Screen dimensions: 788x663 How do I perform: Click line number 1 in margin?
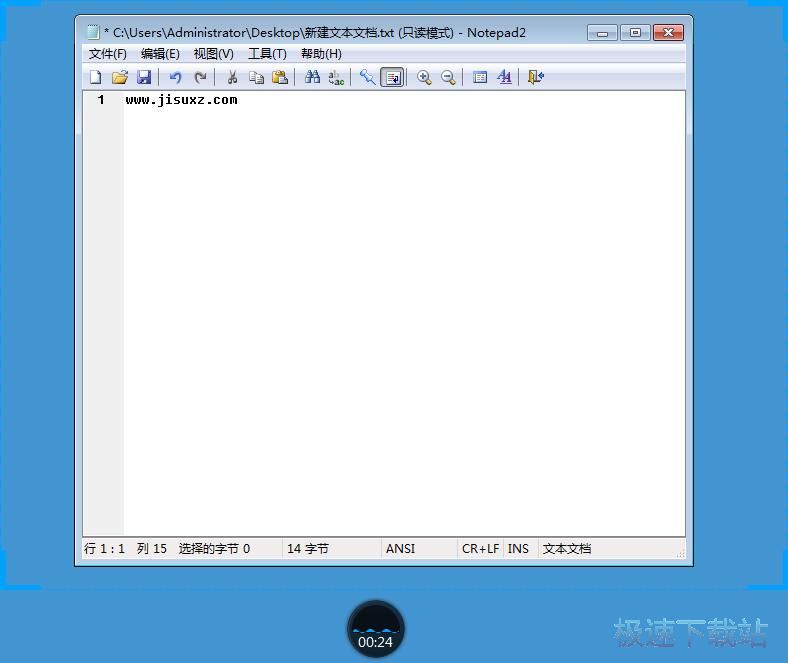coord(101,100)
